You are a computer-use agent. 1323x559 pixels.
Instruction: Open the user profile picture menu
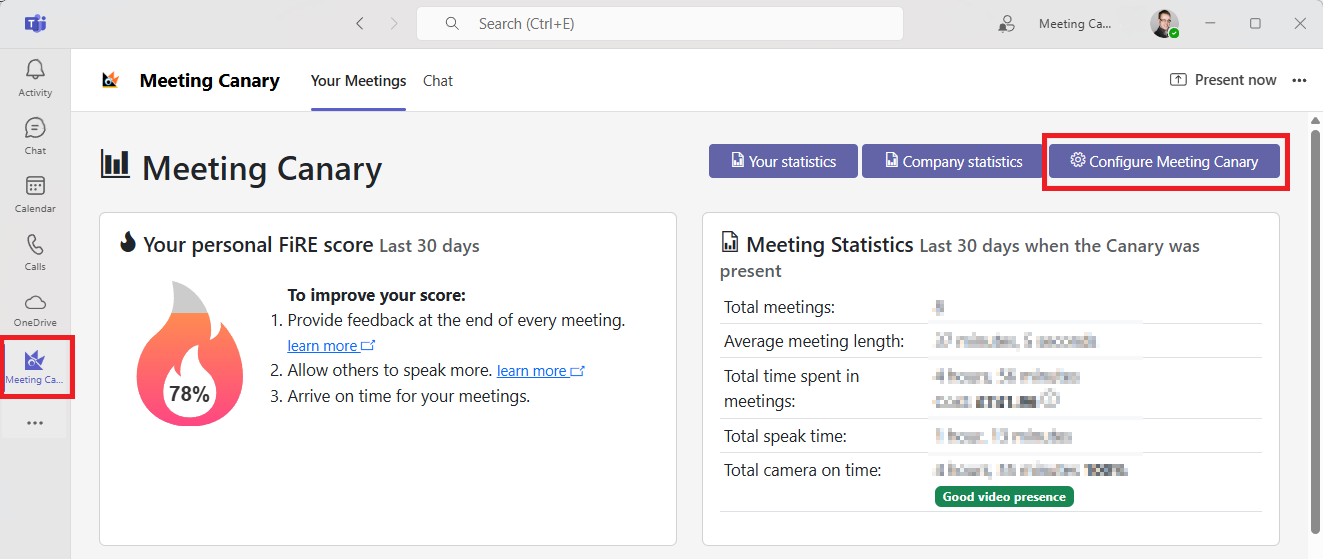1164,24
